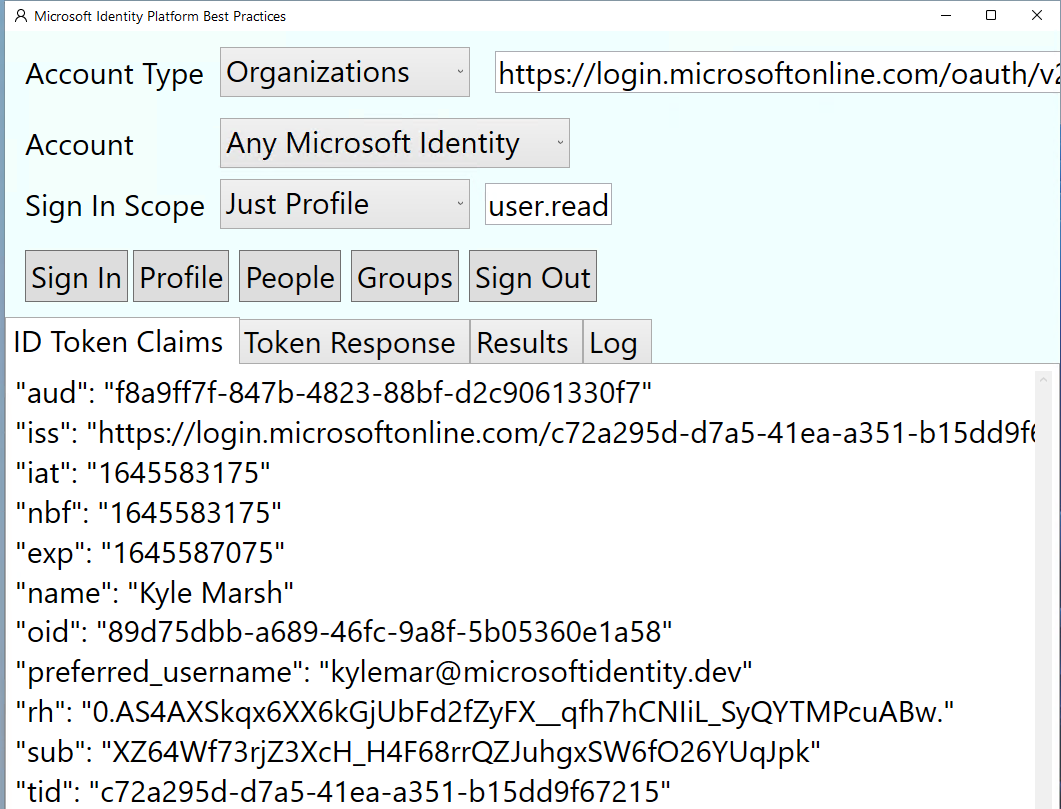The height and width of the screenshot is (809, 1061).
Task: Click the "tid" claim line
Action: tap(343, 790)
